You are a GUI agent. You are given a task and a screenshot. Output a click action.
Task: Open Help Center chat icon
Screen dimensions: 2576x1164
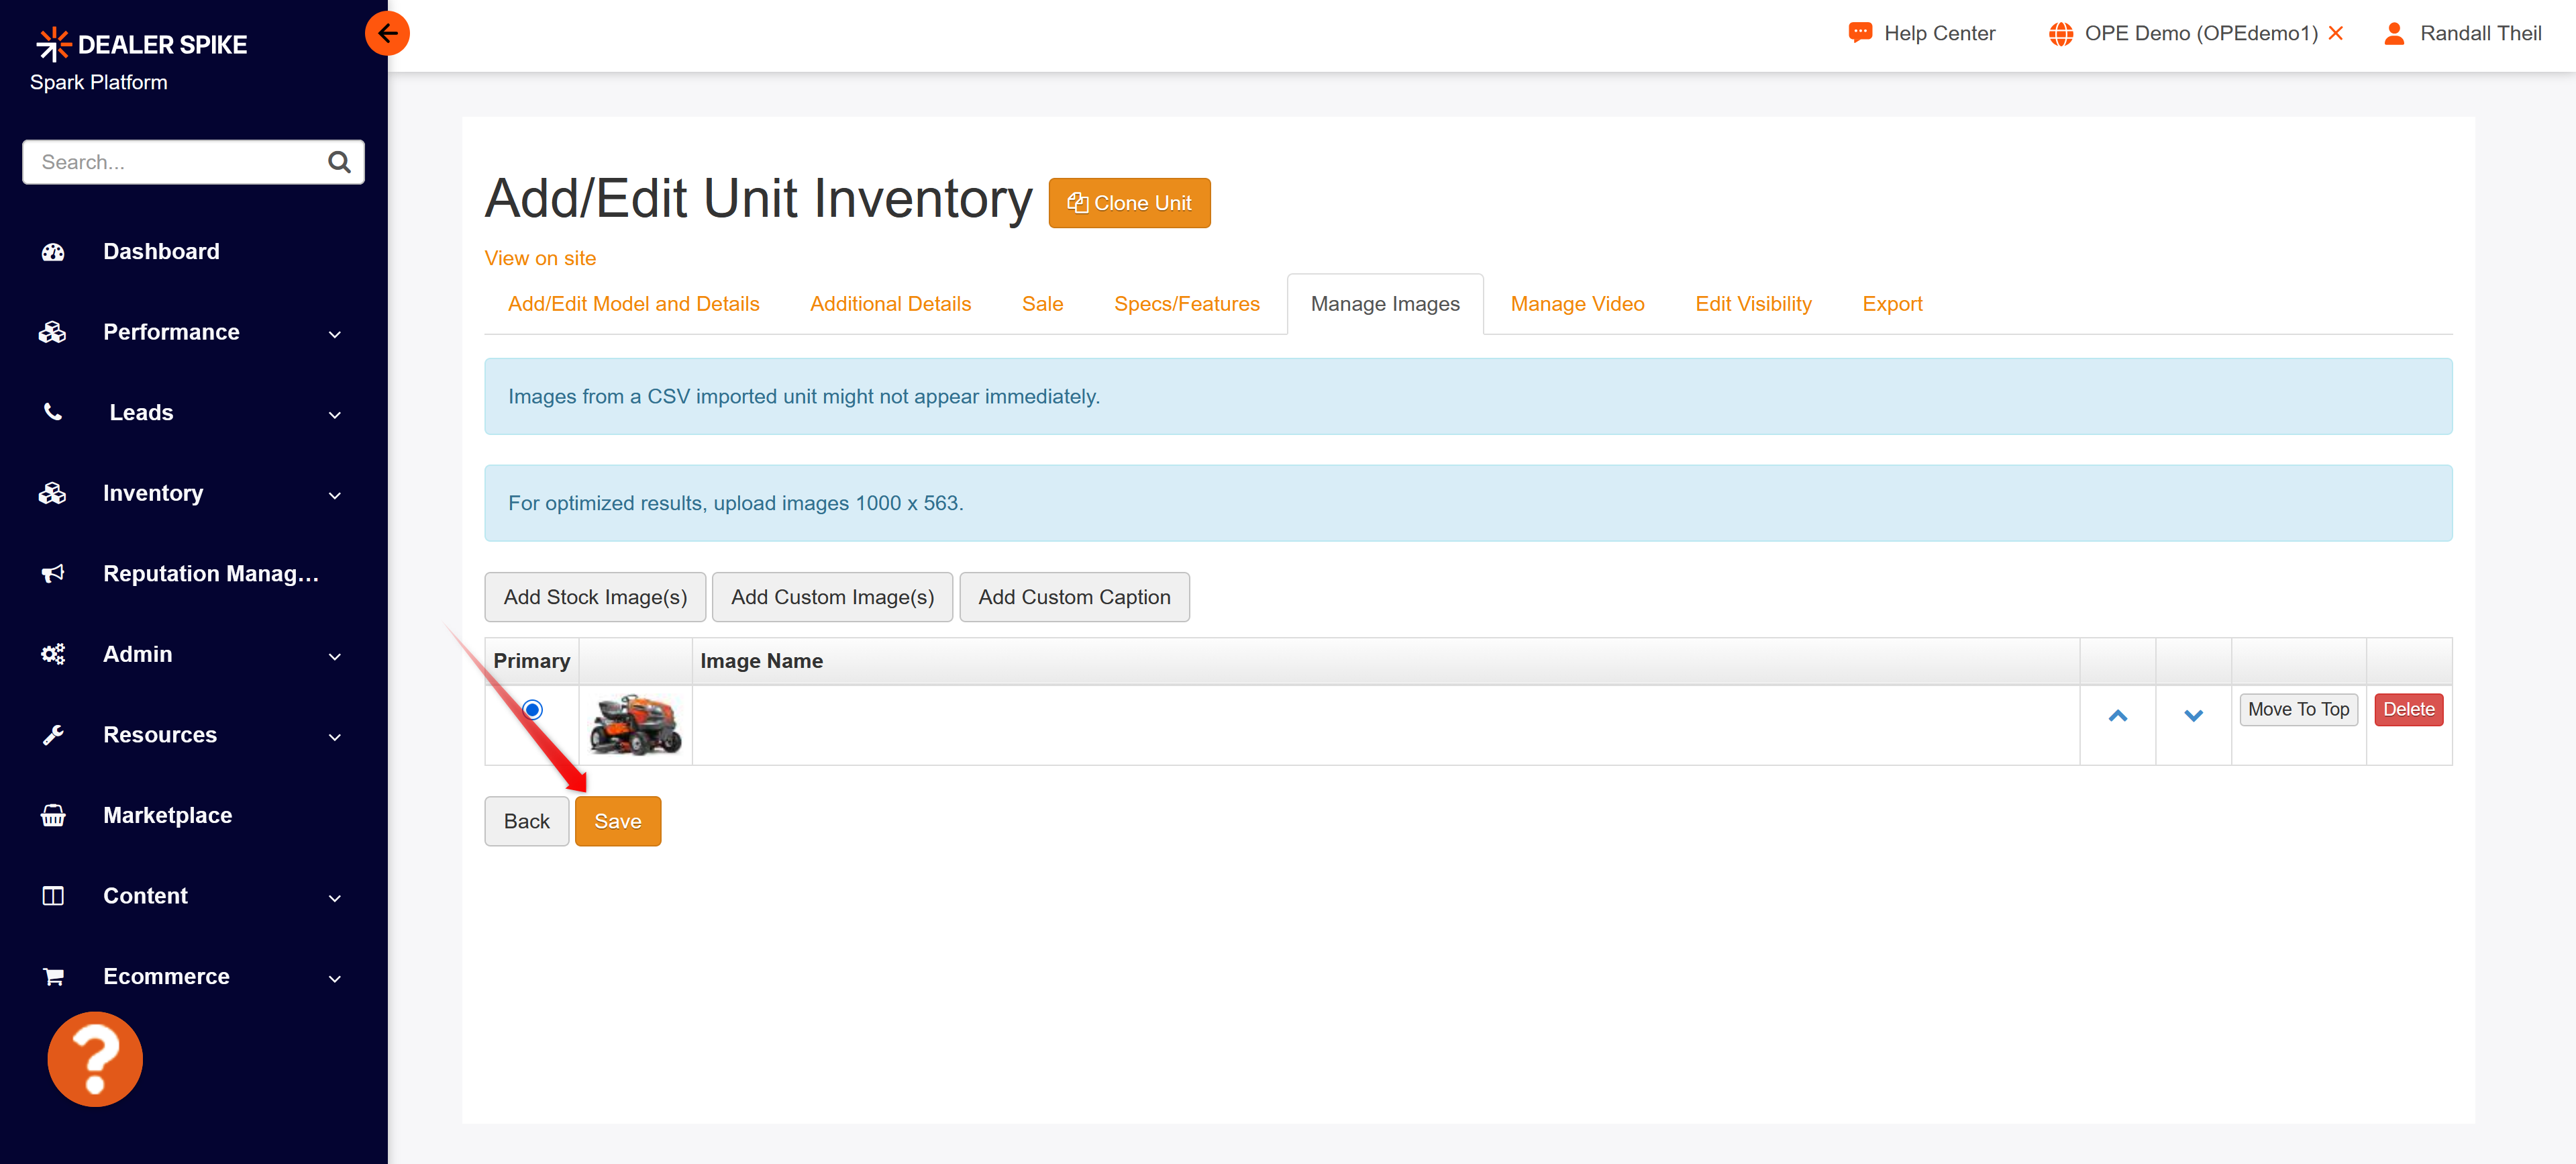[1859, 33]
